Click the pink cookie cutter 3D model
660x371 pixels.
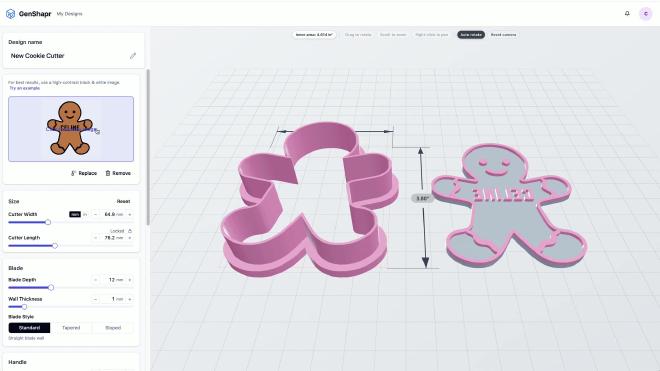(309, 200)
